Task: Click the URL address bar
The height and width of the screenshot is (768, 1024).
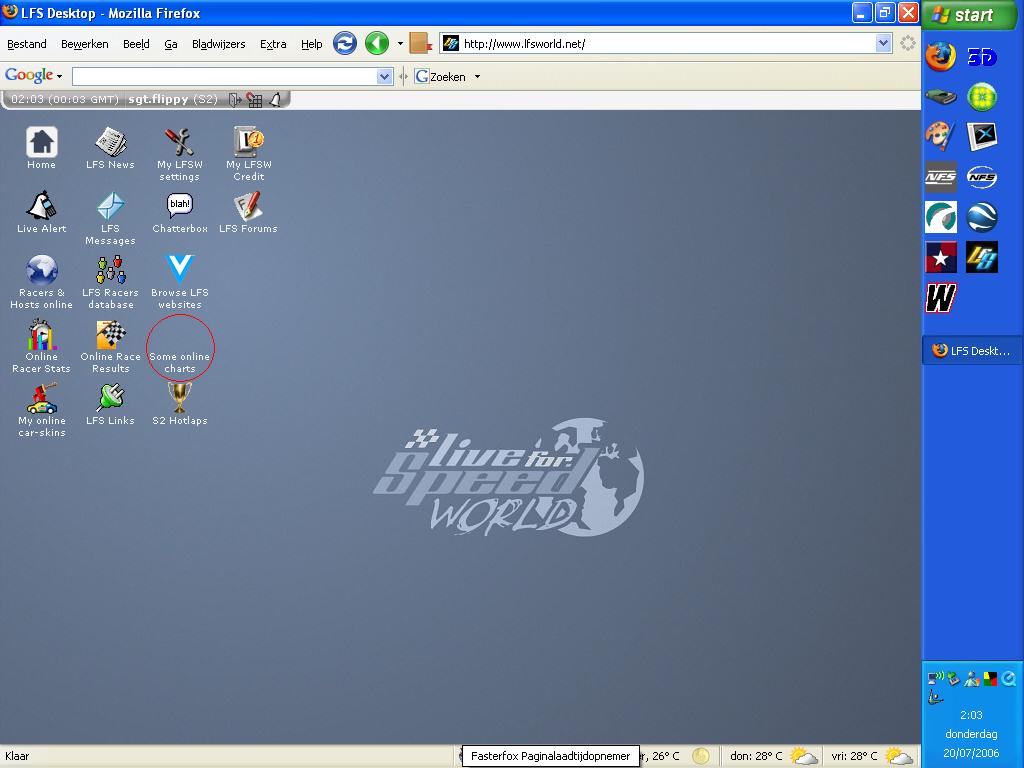Action: tap(667, 44)
